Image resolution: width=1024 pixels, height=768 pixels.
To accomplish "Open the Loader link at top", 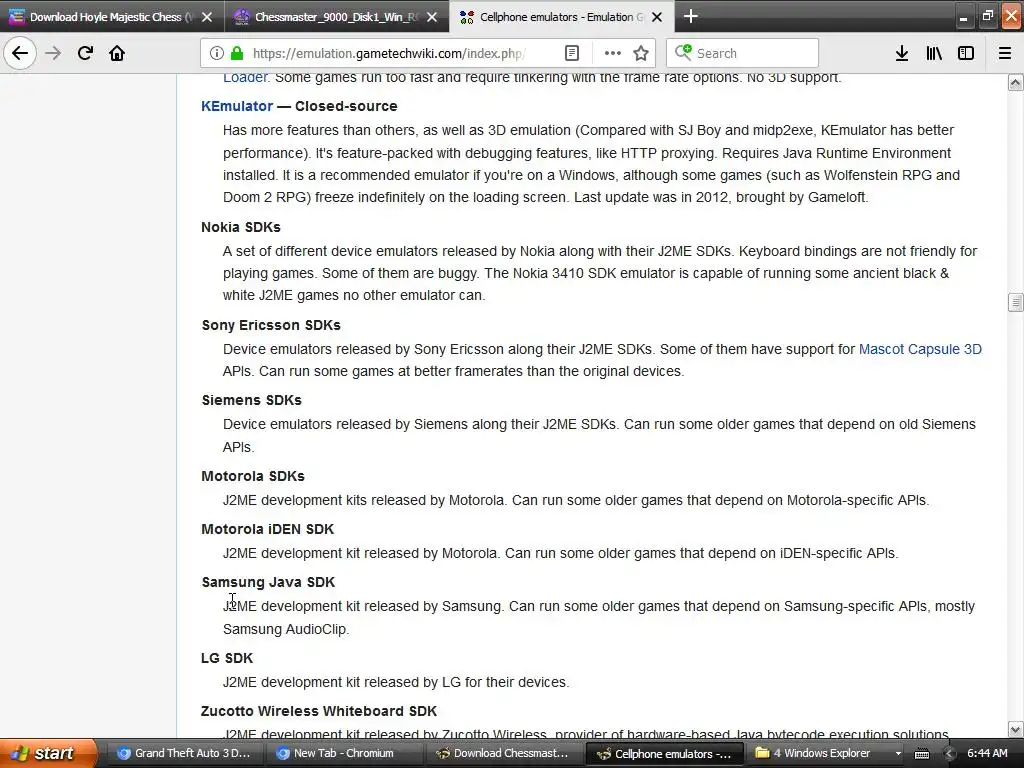I will (x=245, y=77).
